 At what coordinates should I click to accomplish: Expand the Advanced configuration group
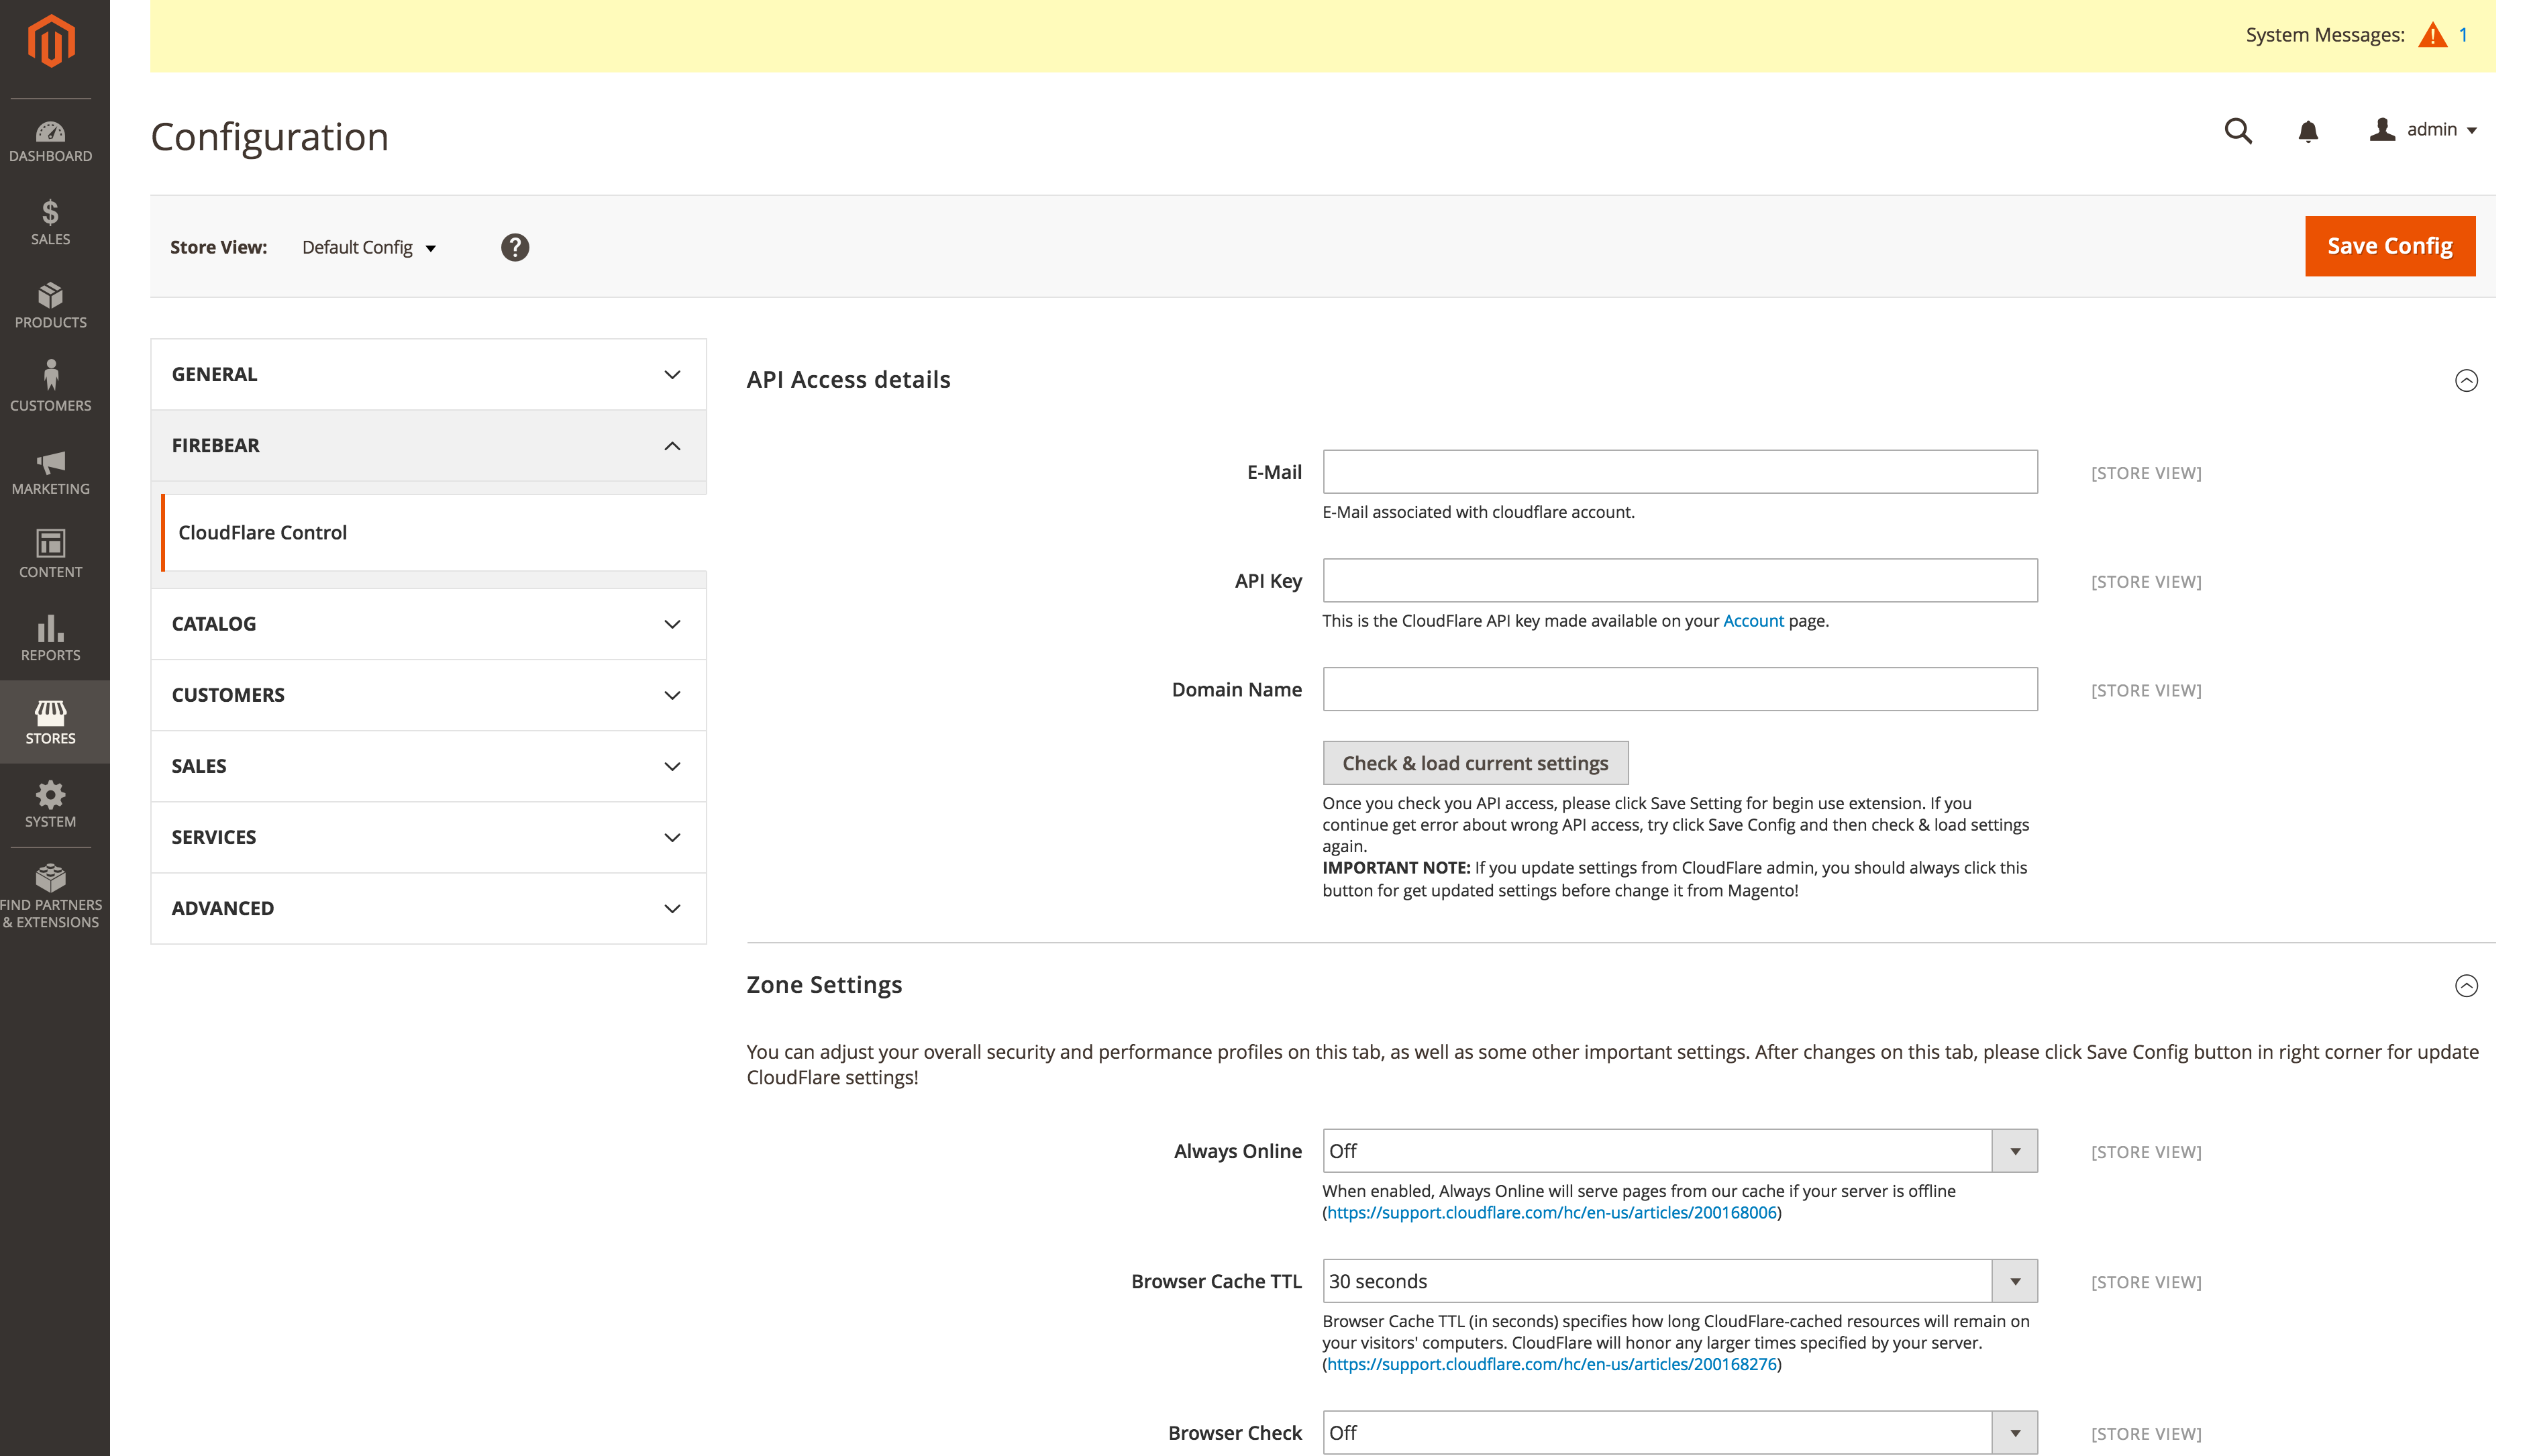point(428,908)
